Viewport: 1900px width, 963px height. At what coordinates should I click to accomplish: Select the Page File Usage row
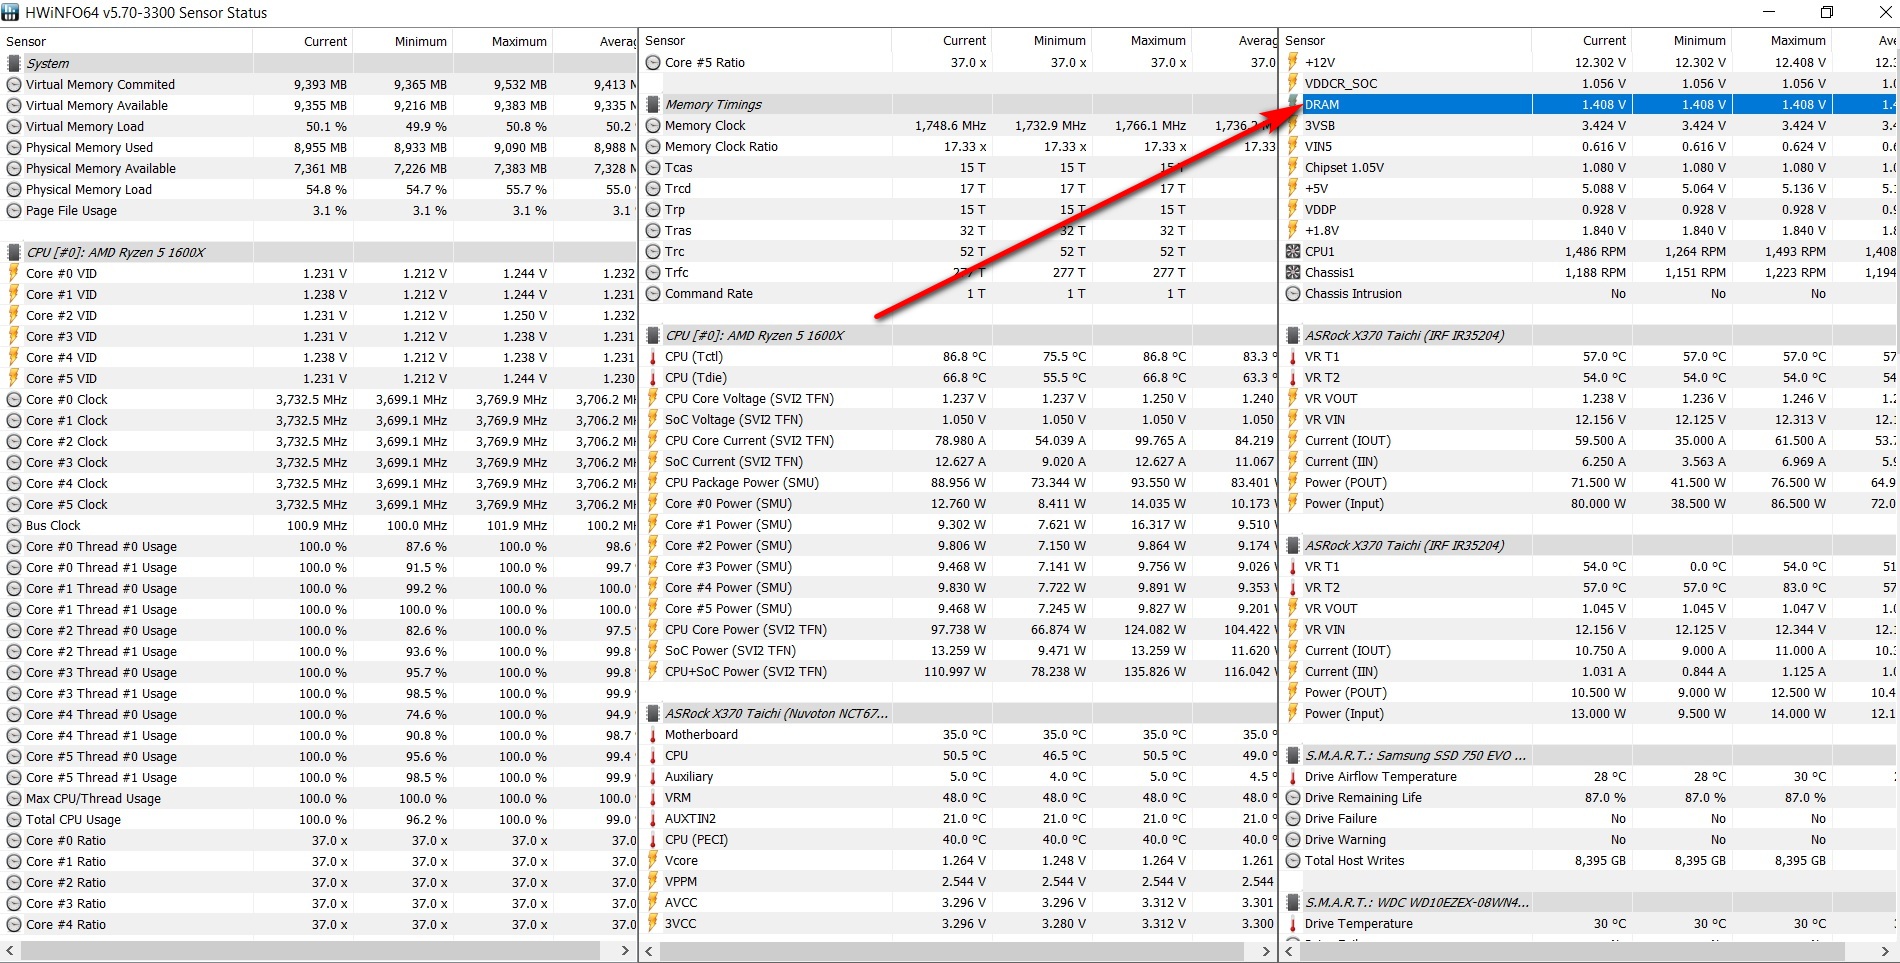pyautogui.click(x=320, y=211)
